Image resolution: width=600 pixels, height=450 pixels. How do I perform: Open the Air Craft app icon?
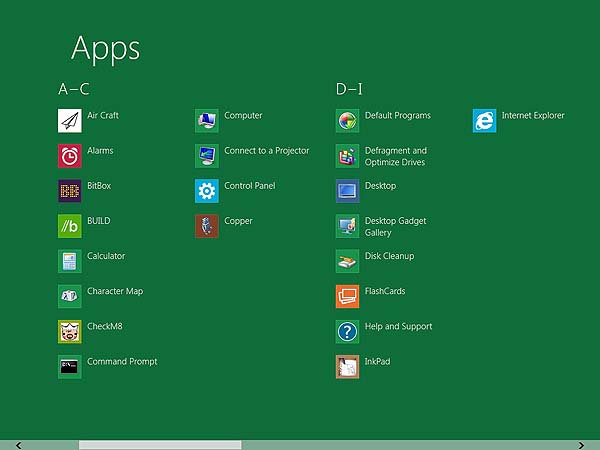(x=70, y=121)
